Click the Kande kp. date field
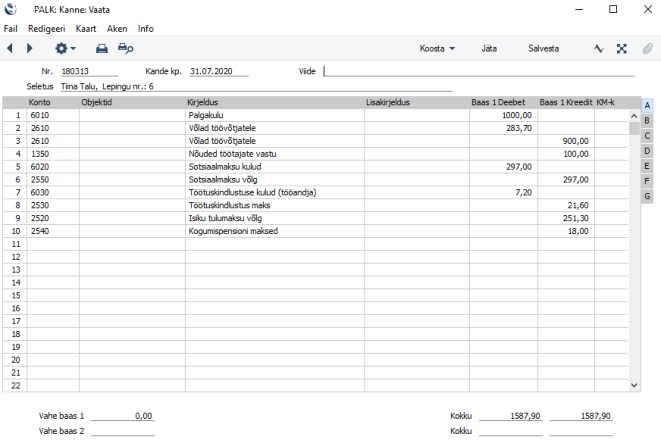This screenshot has height=440, width=661. point(219,71)
